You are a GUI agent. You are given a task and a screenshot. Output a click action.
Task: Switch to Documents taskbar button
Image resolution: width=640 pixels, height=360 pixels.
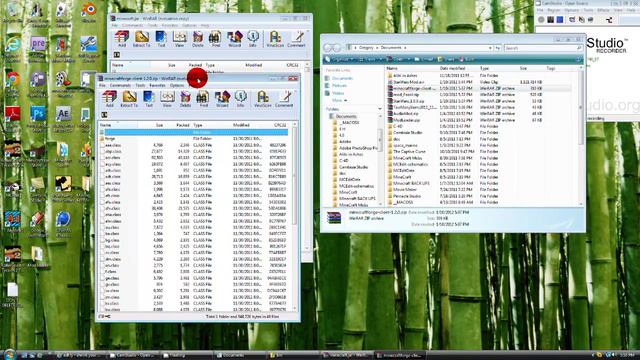238,355
